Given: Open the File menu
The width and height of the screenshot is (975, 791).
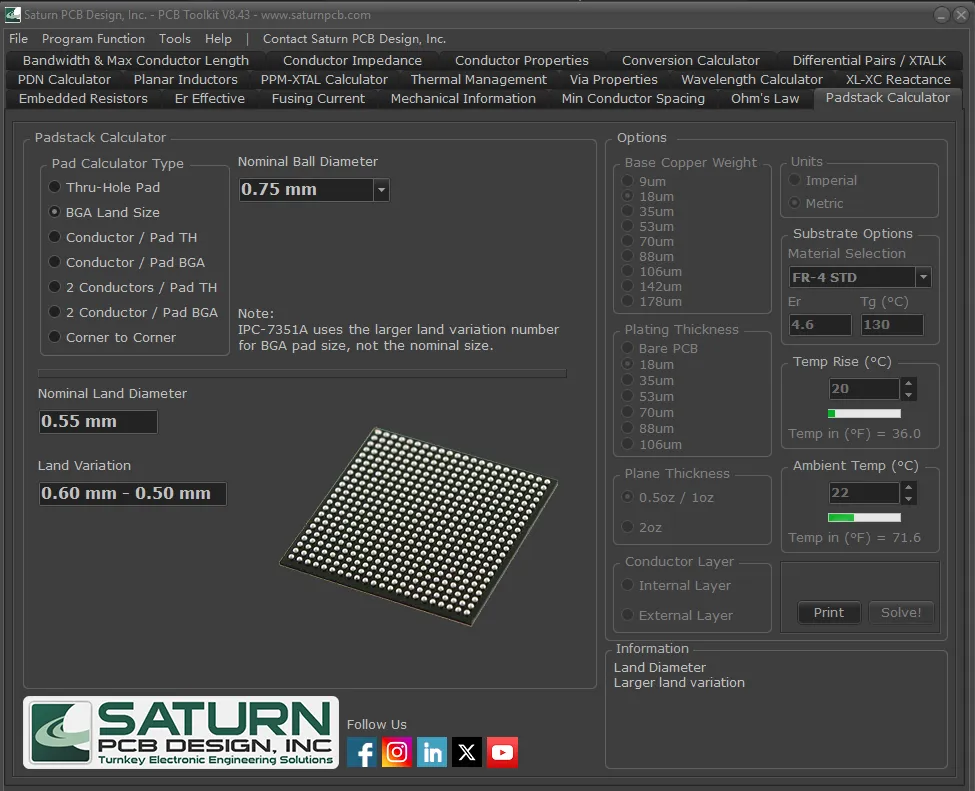Looking at the screenshot, I should click(x=19, y=39).
